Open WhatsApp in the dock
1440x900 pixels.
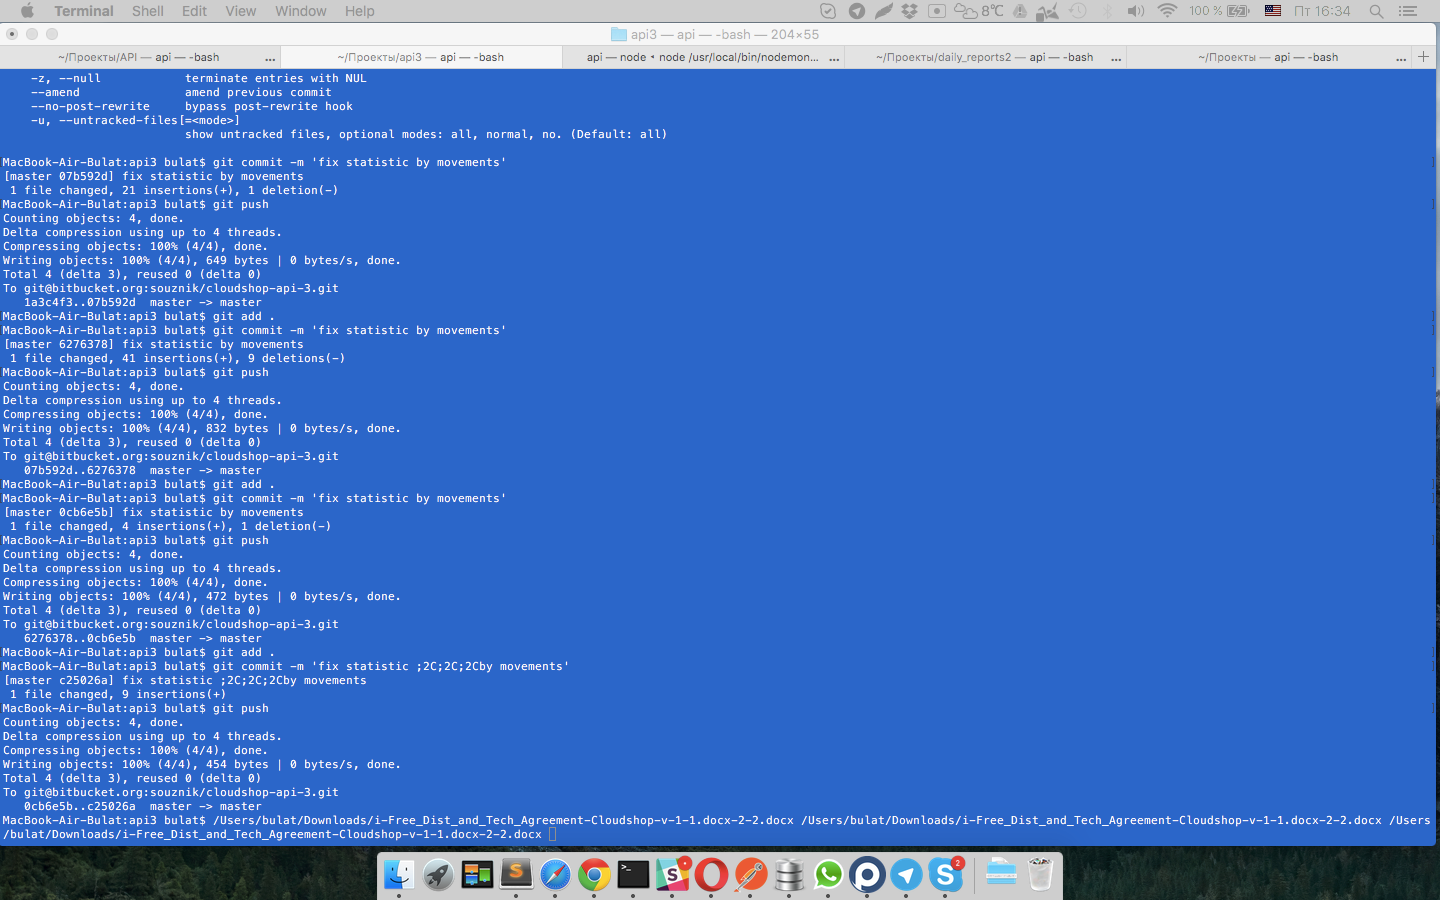[x=828, y=875]
